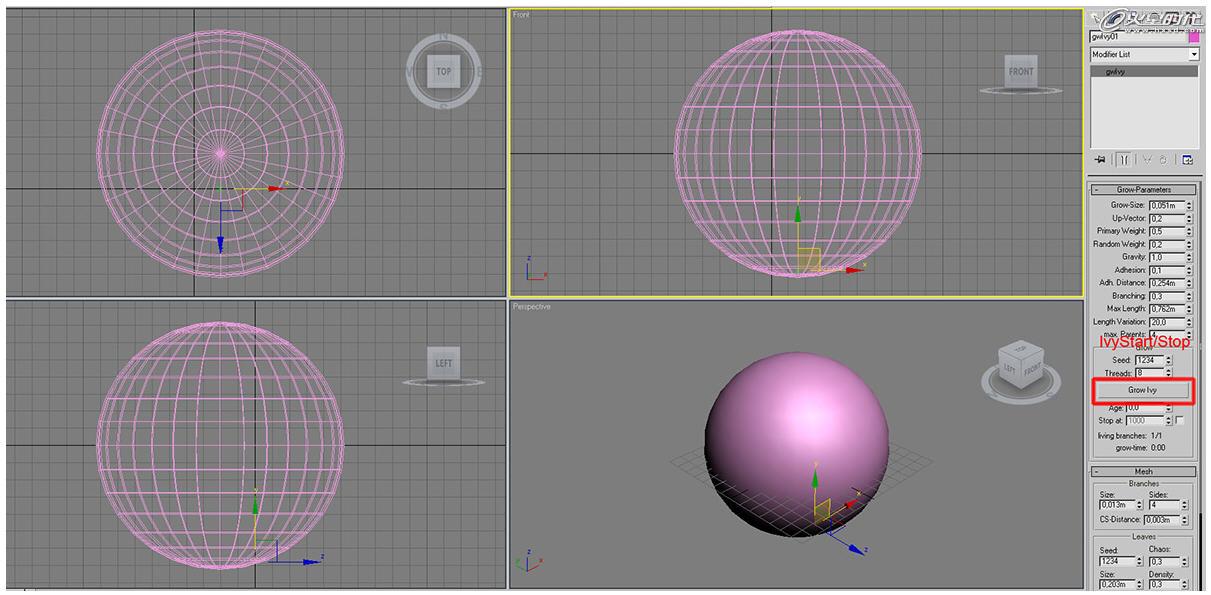Viewport: 1211px width, 595px height.
Task: Click the Leaves Chaos field
Action: click(x=1164, y=561)
